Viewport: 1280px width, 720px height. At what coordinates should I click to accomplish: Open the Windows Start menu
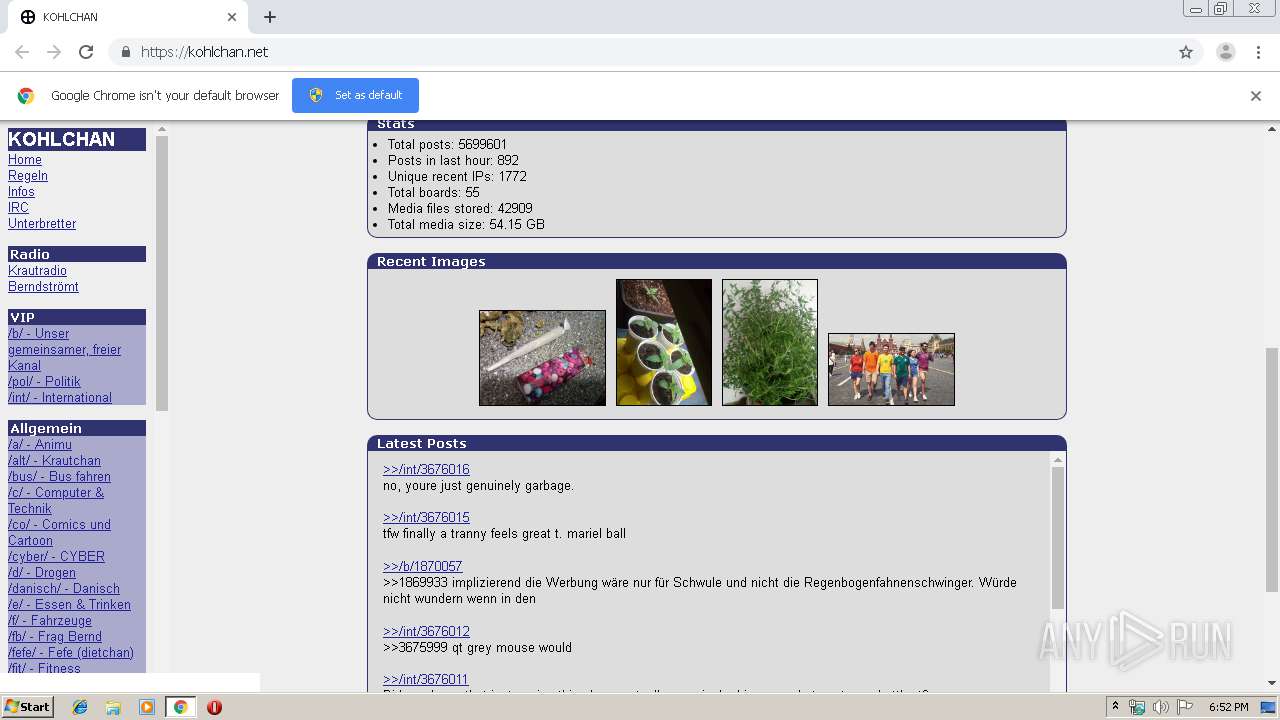27,707
